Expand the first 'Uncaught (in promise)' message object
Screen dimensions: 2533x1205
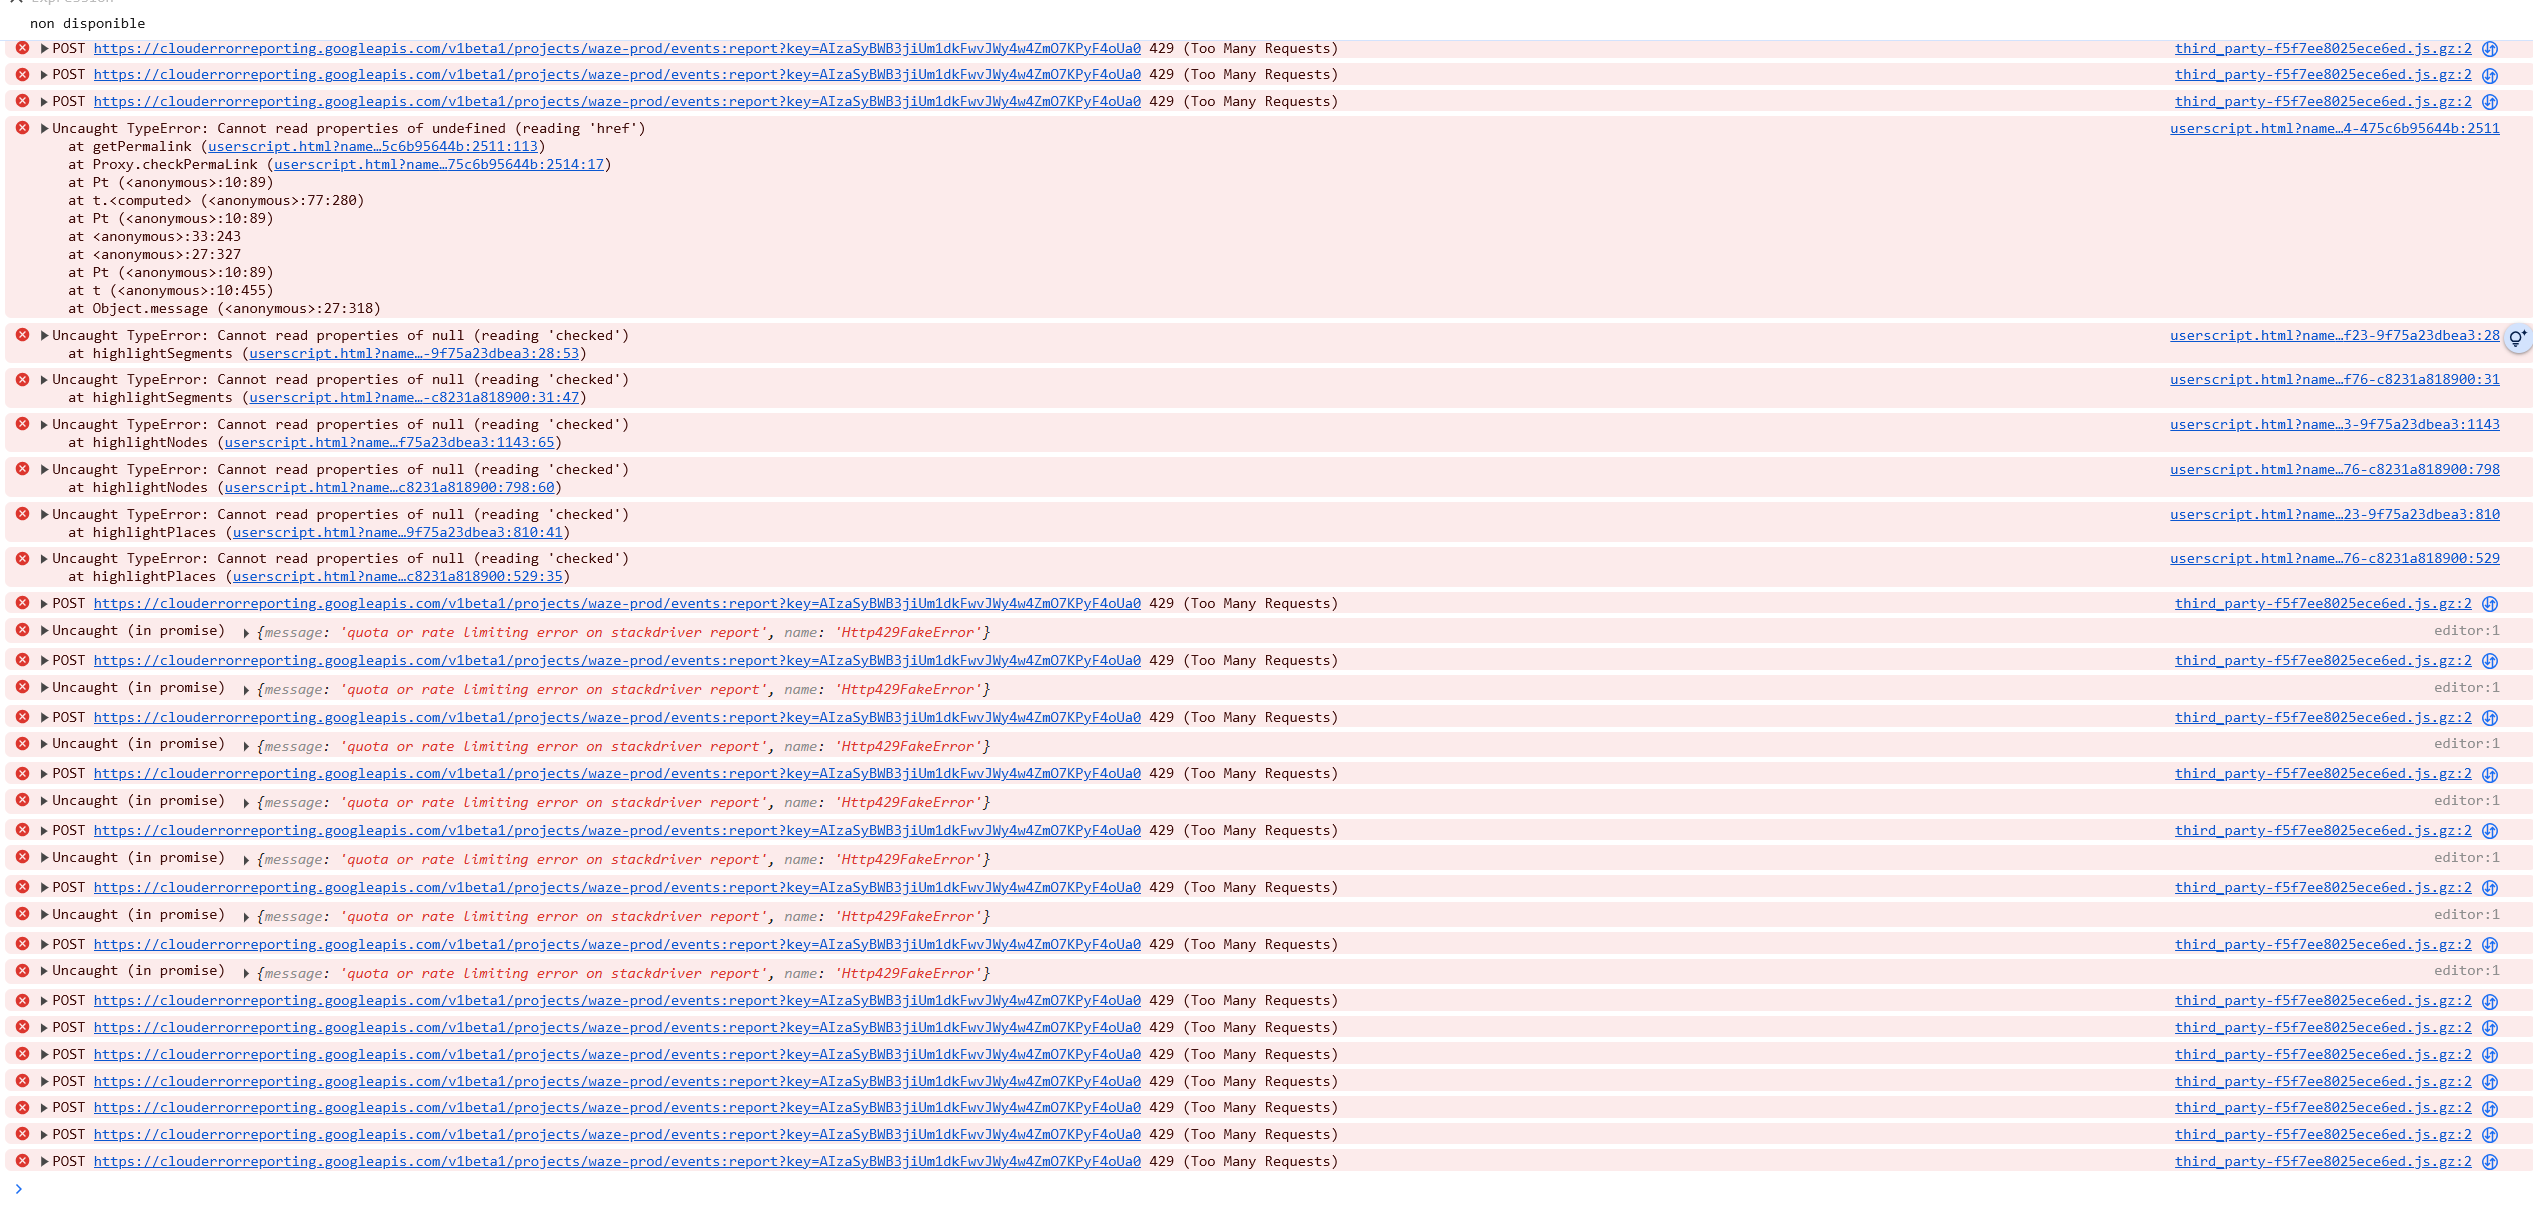tap(246, 633)
